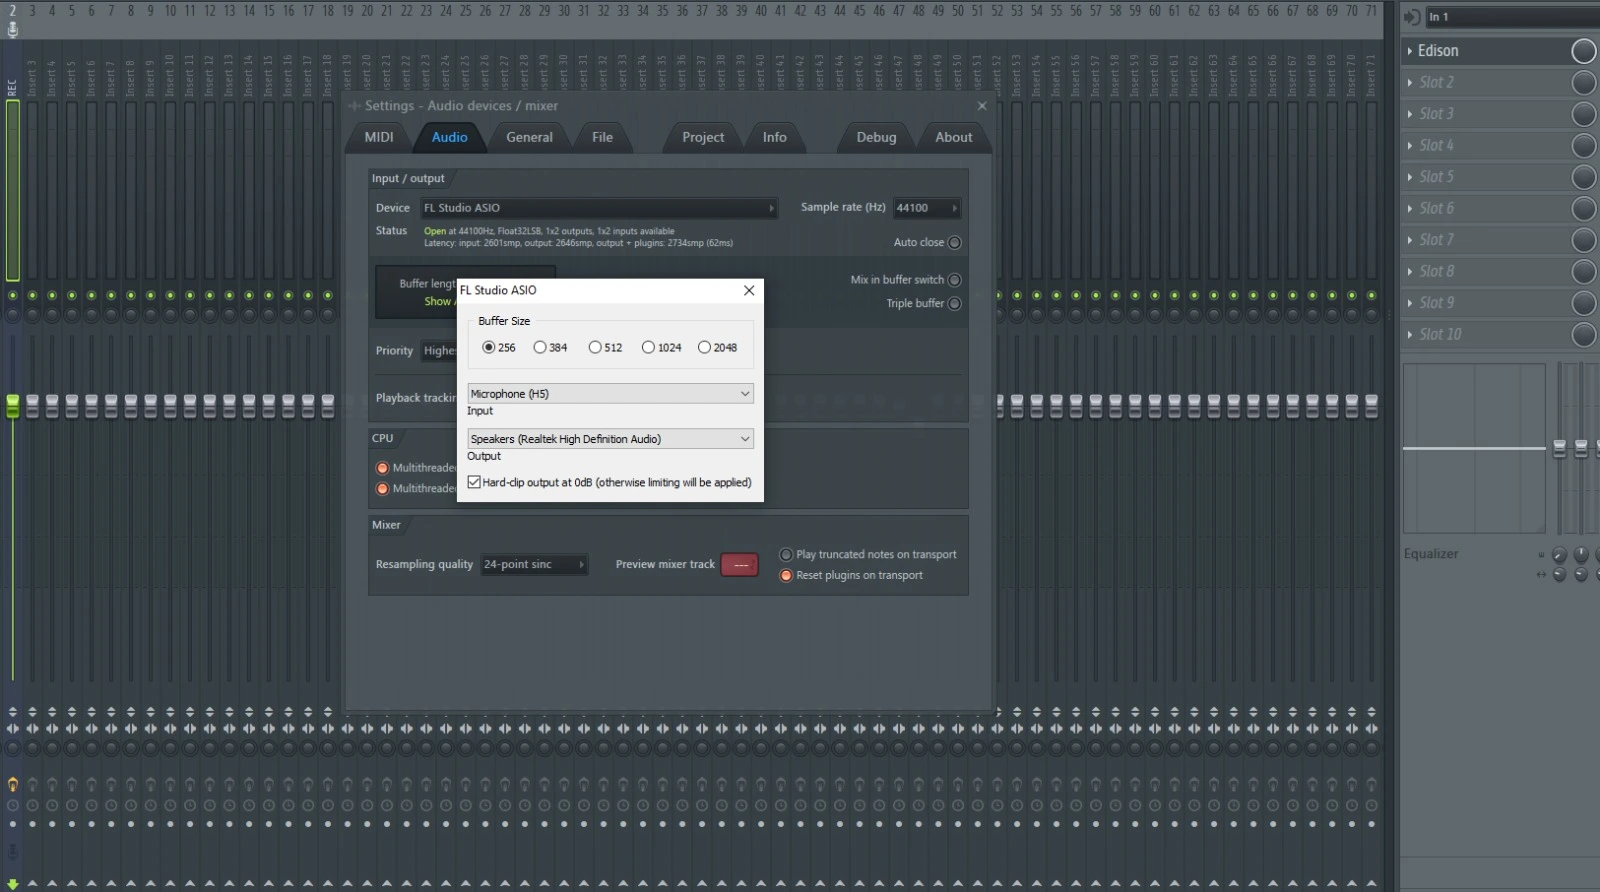Viewport: 1600px width, 892px height.
Task: Open the Sample rate 44100 dropdown
Action: click(926, 208)
